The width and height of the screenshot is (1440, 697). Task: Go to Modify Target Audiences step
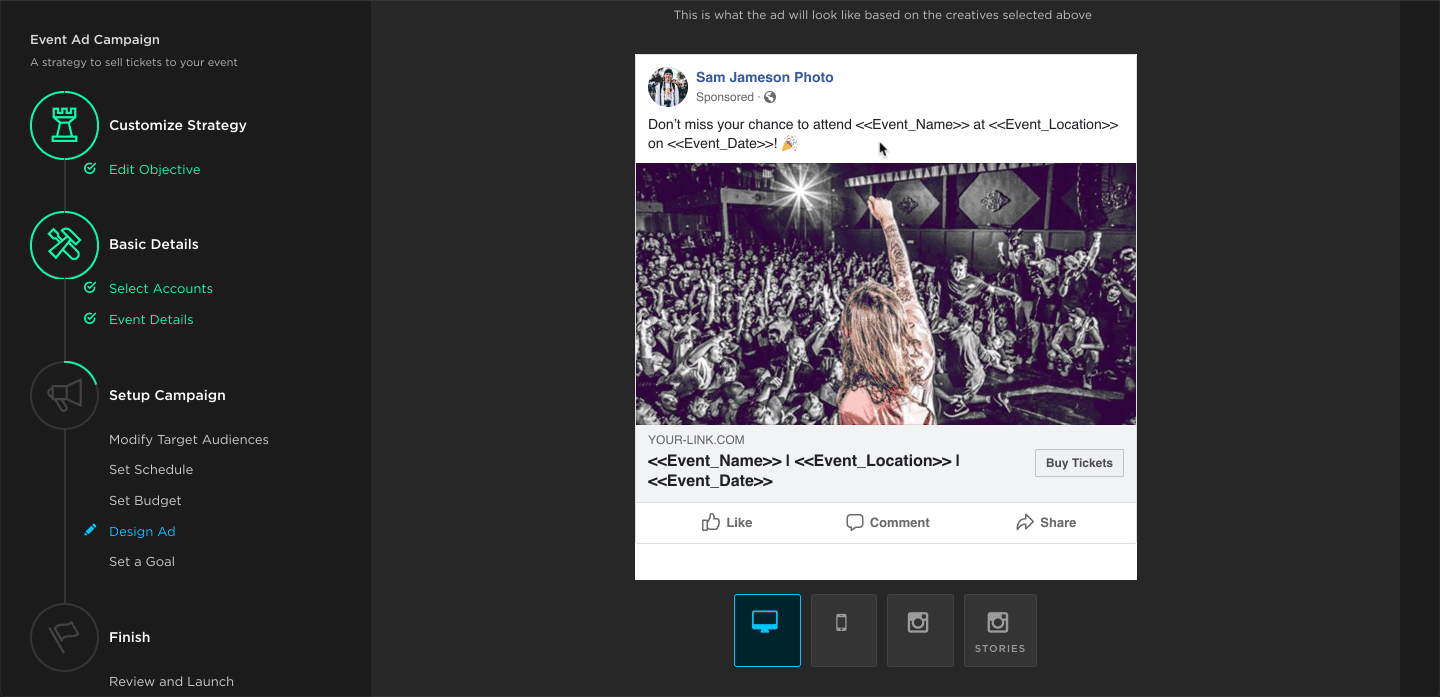189,439
